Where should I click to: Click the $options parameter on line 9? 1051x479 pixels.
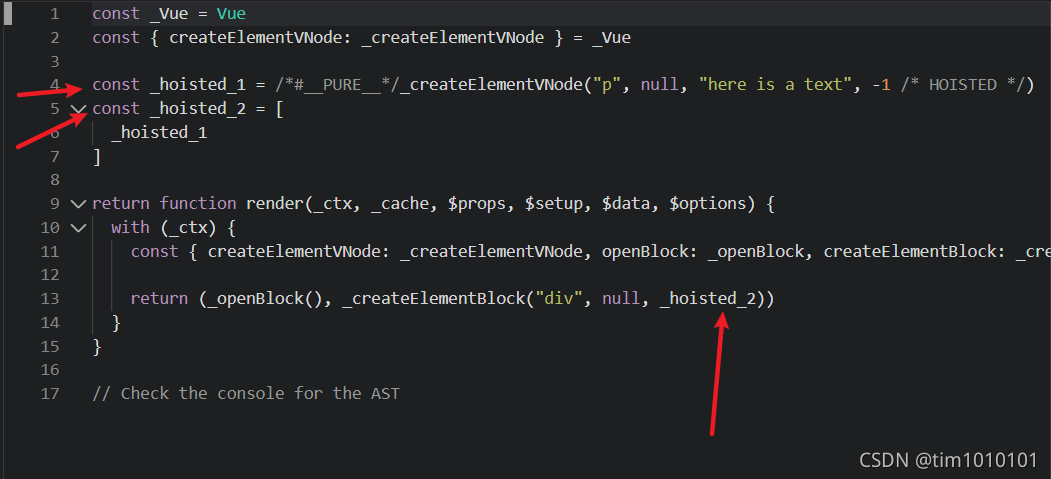[708, 204]
